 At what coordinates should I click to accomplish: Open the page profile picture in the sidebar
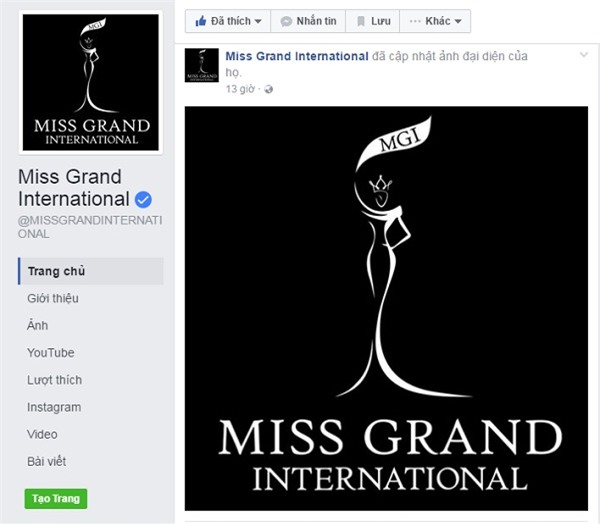click(x=91, y=82)
